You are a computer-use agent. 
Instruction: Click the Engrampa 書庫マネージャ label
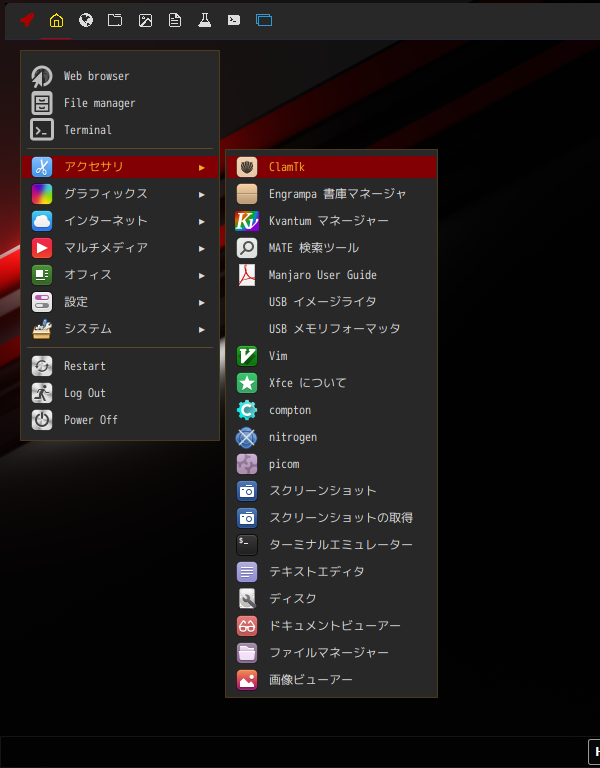click(x=337, y=194)
